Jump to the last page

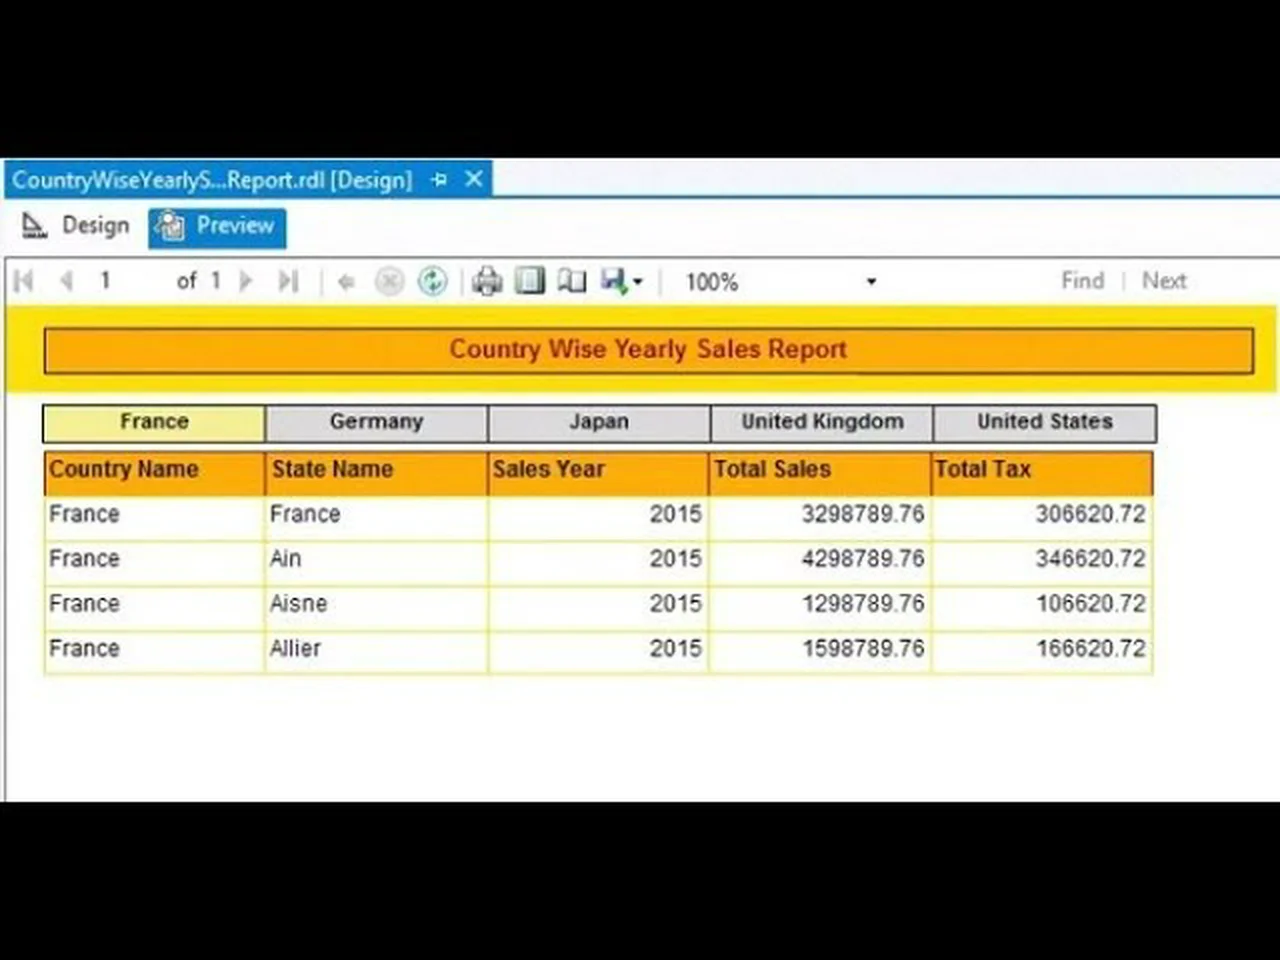[x=288, y=281]
